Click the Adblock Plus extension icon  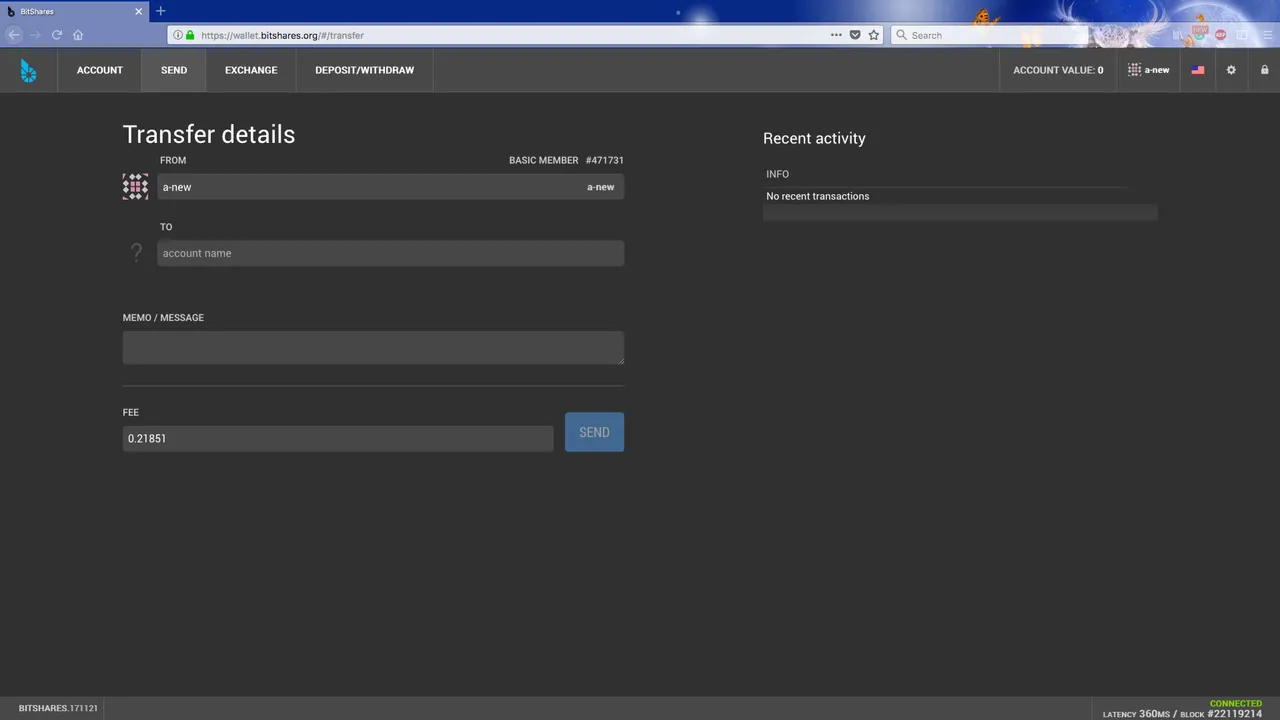pos(1221,35)
